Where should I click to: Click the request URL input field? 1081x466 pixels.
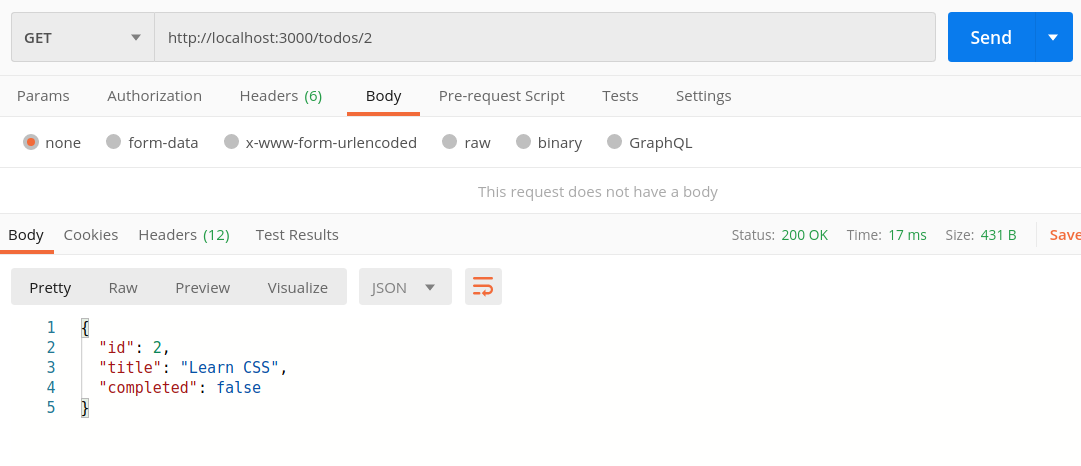click(545, 38)
